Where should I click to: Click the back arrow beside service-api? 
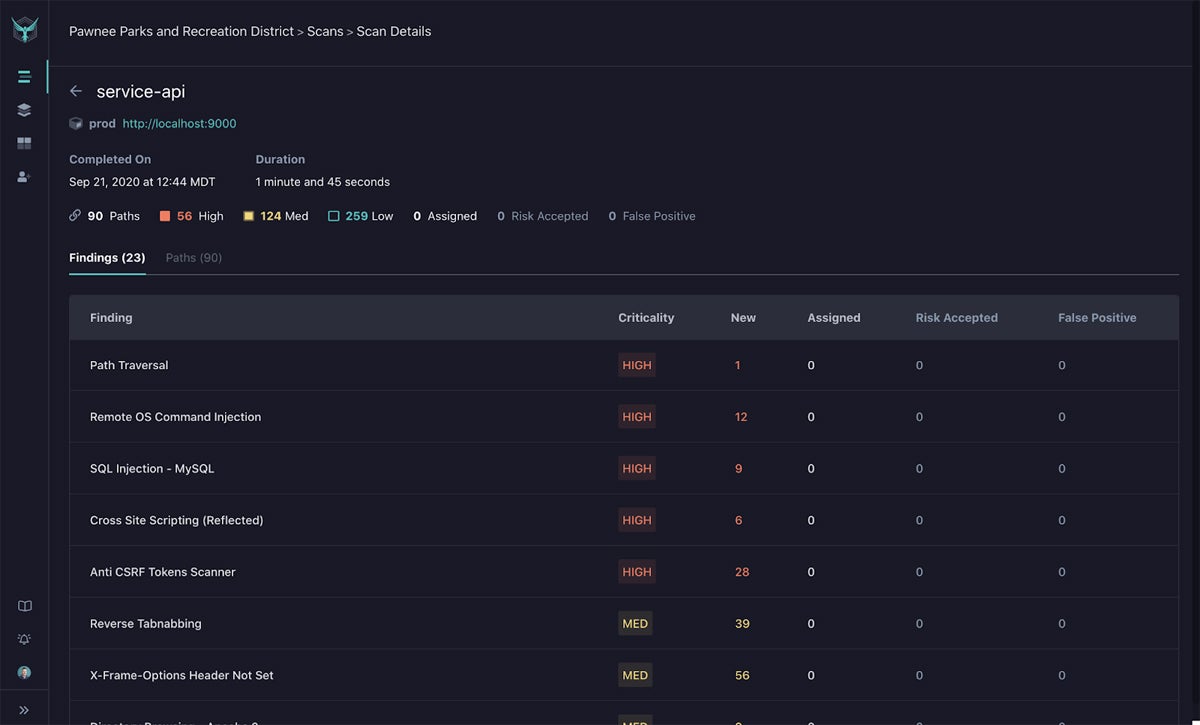pyautogui.click(x=75, y=90)
